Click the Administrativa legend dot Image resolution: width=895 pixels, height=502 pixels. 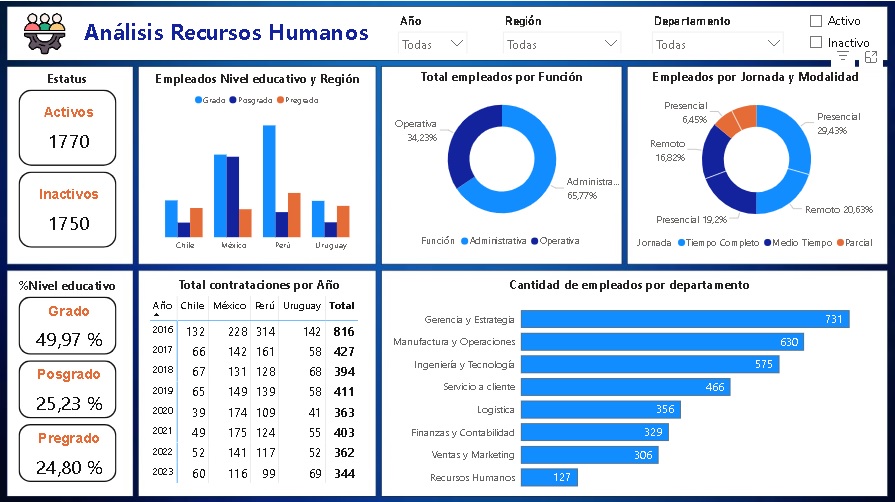point(463,241)
